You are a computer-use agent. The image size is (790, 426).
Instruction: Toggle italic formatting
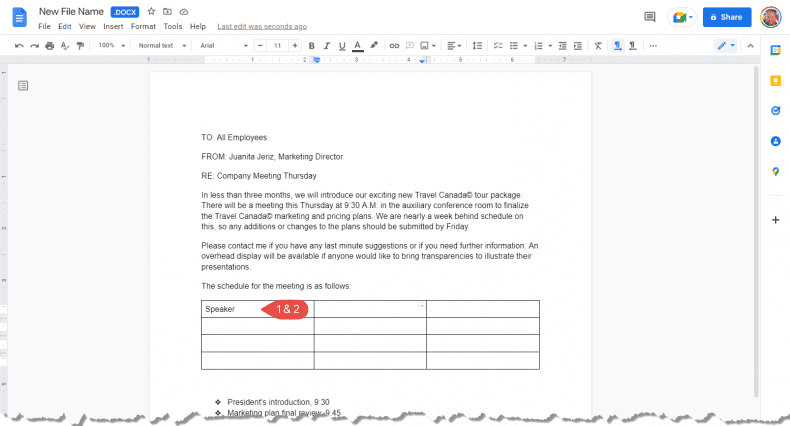tap(326, 45)
